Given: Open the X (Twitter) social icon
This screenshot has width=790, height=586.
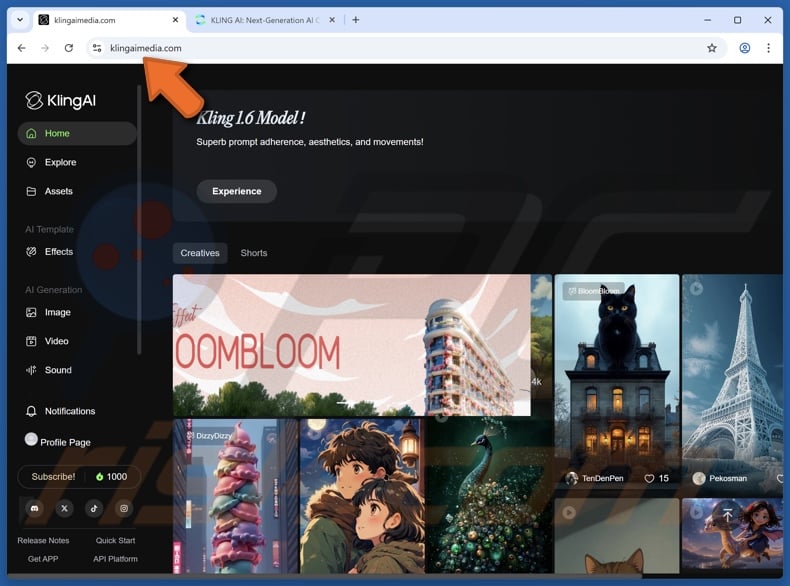Looking at the screenshot, I should 65,508.
